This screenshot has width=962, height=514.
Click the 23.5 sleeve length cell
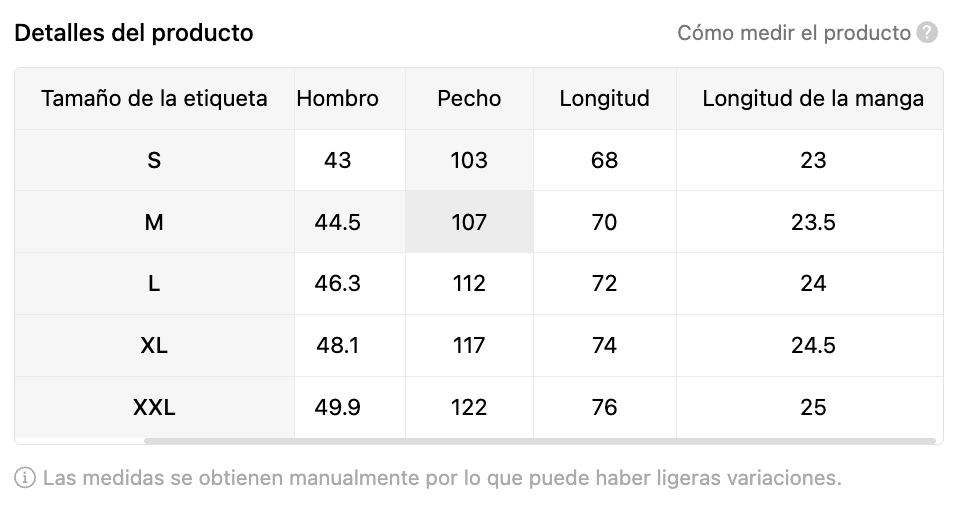coord(813,222)
